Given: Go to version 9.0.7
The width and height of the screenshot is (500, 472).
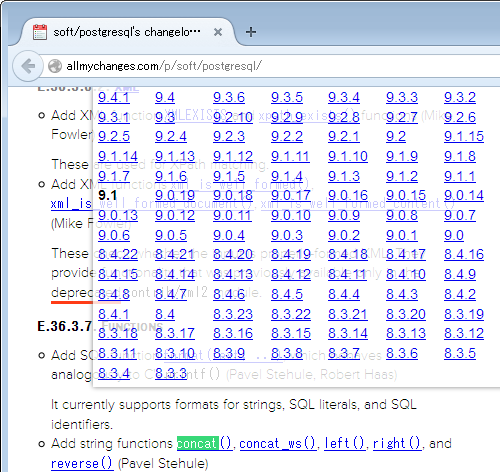Looking at the screenshot, I should [460, 216].
